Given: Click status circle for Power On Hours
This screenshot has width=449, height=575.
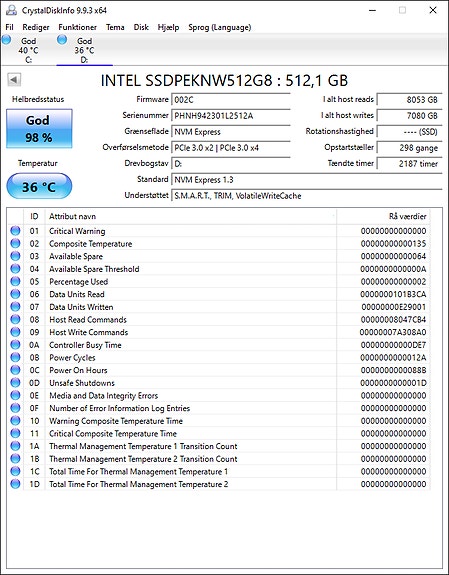Looking at the screenshot, I should [x=15, y=370].
